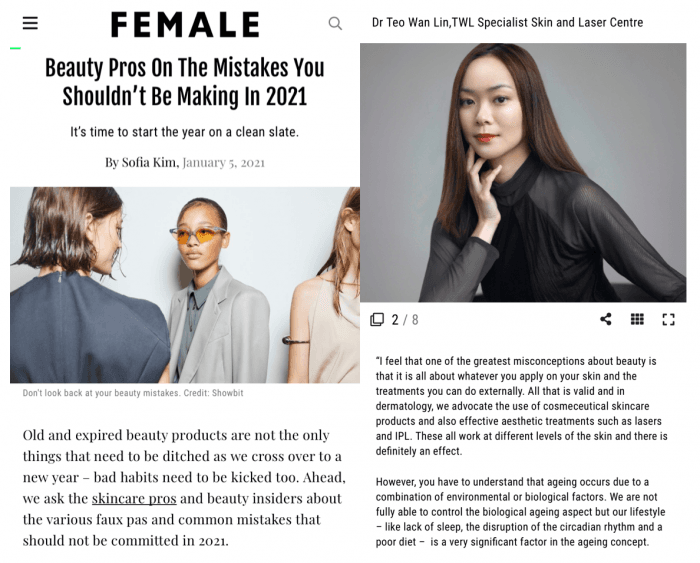The image size is (700, 563).
Task: Go to the FEMALE homepage logo
Action: [x=185, y=24]
